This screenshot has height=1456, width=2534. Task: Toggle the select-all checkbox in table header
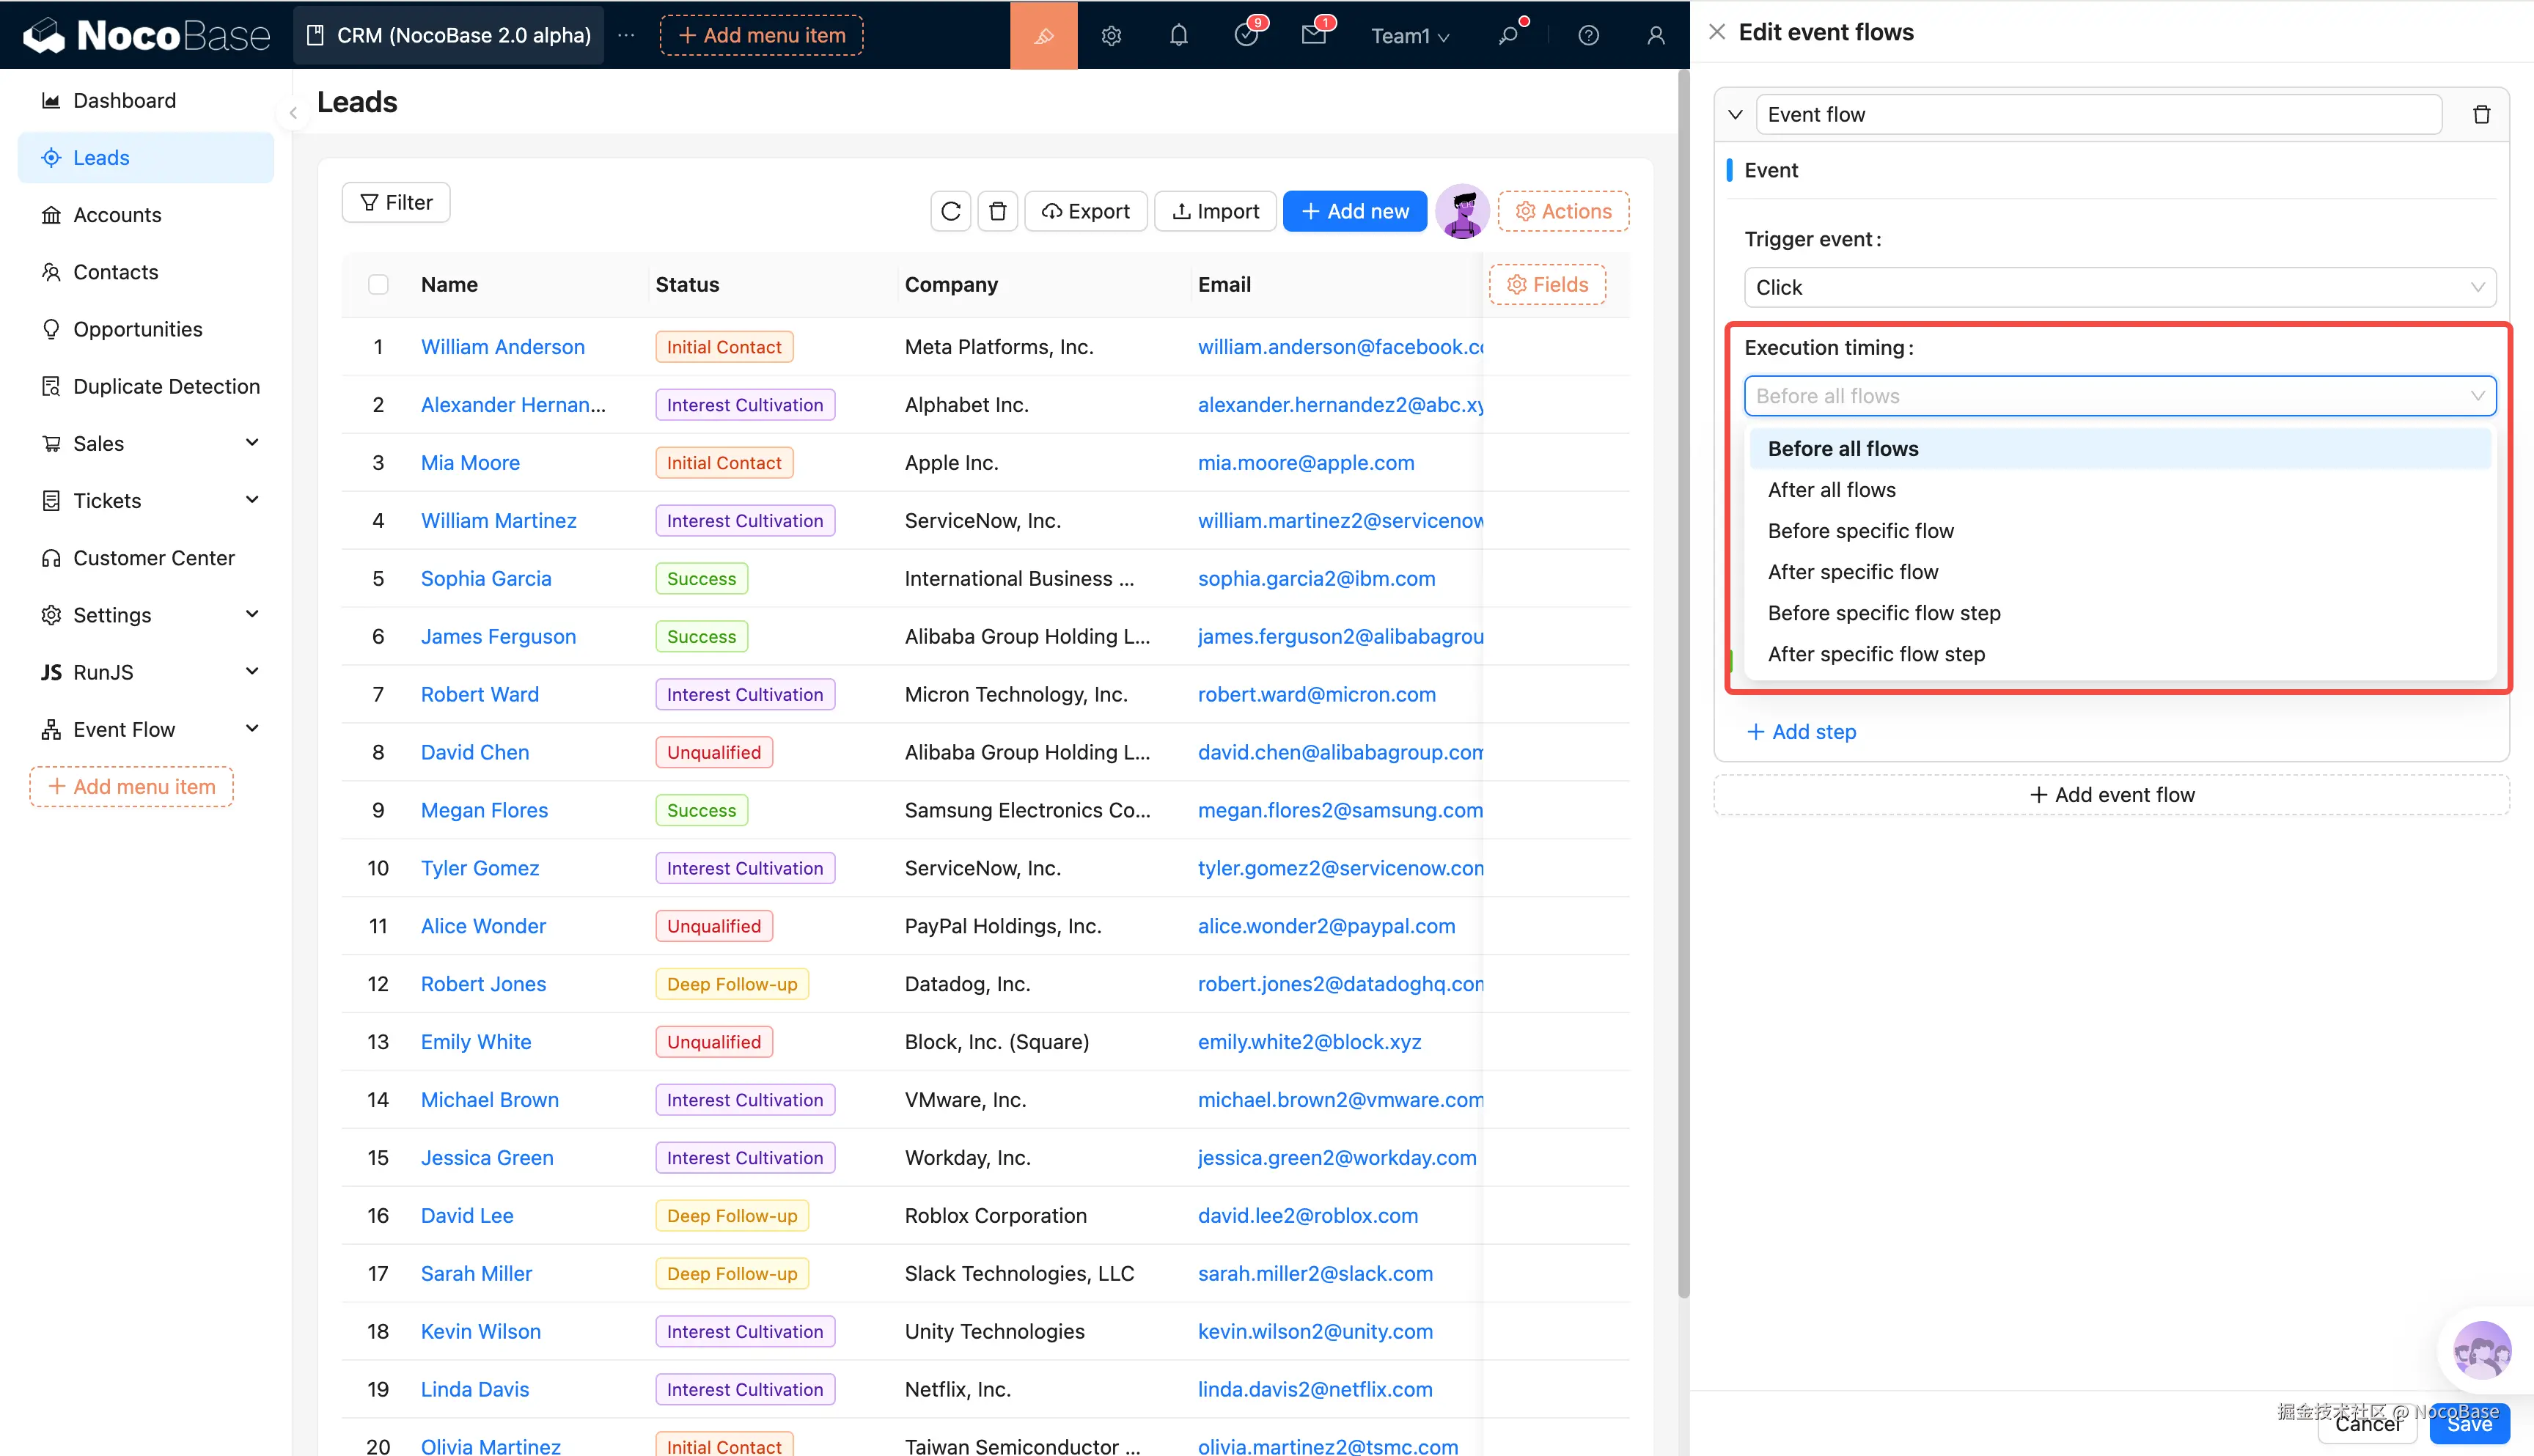(378, 285)
